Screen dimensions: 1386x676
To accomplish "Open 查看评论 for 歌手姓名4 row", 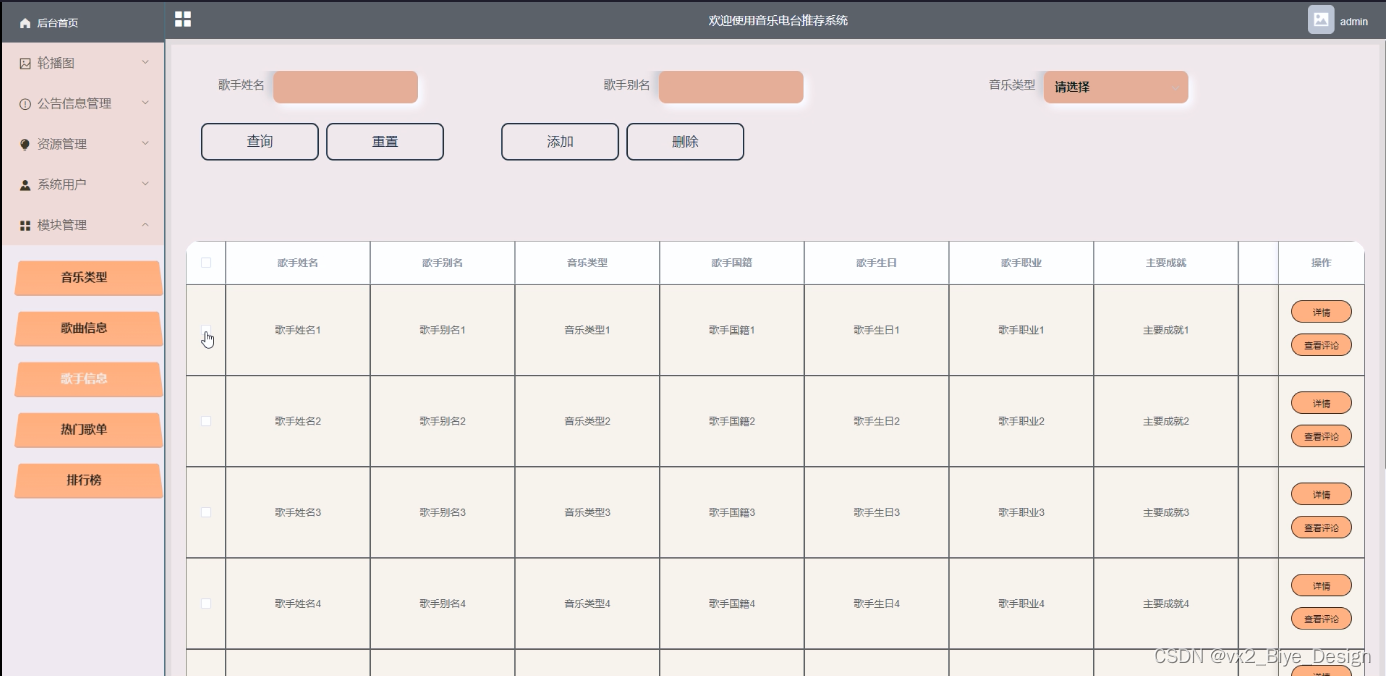I will click(x=1321, y=618).
